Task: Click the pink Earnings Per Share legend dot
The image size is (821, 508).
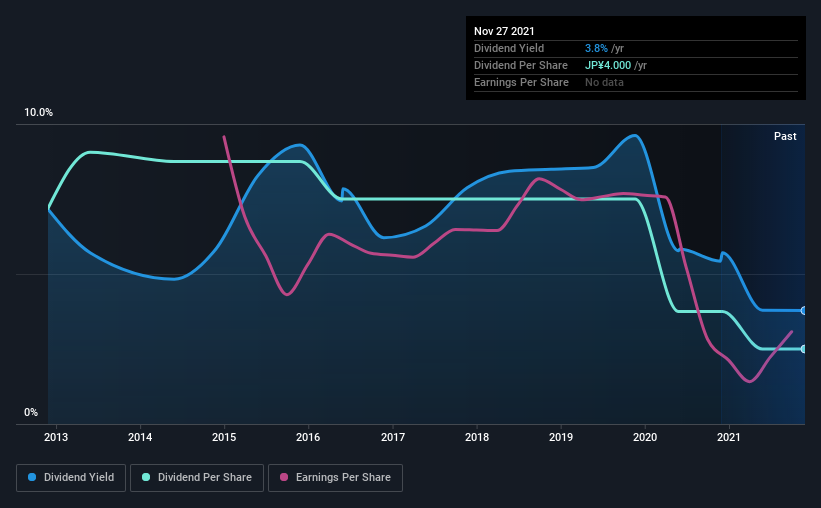Action: coord(284,477)
